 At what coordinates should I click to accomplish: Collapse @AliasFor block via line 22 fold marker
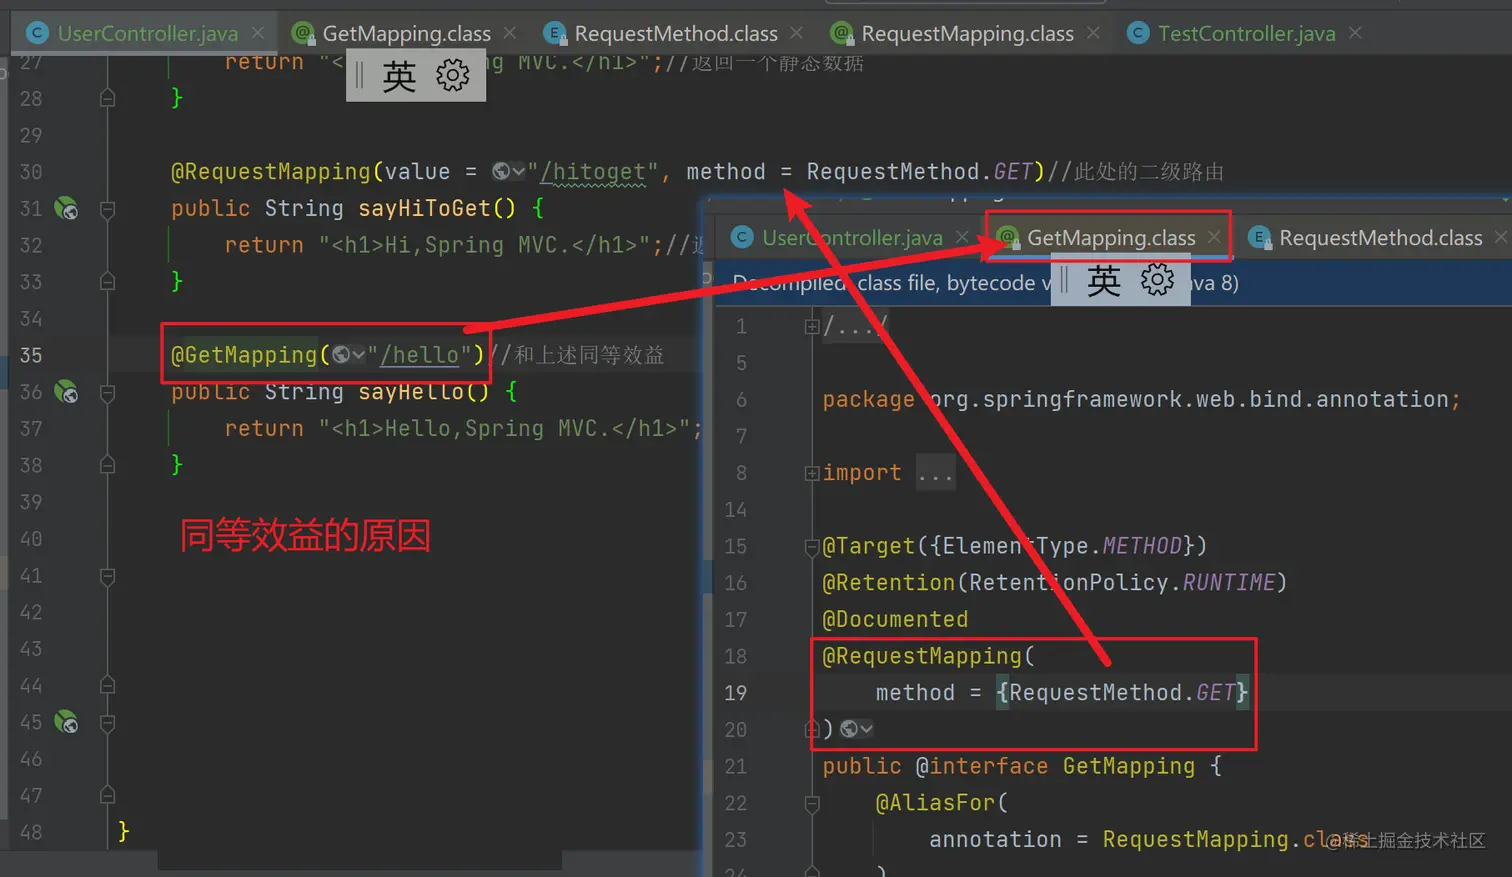[x=812, y=803]
